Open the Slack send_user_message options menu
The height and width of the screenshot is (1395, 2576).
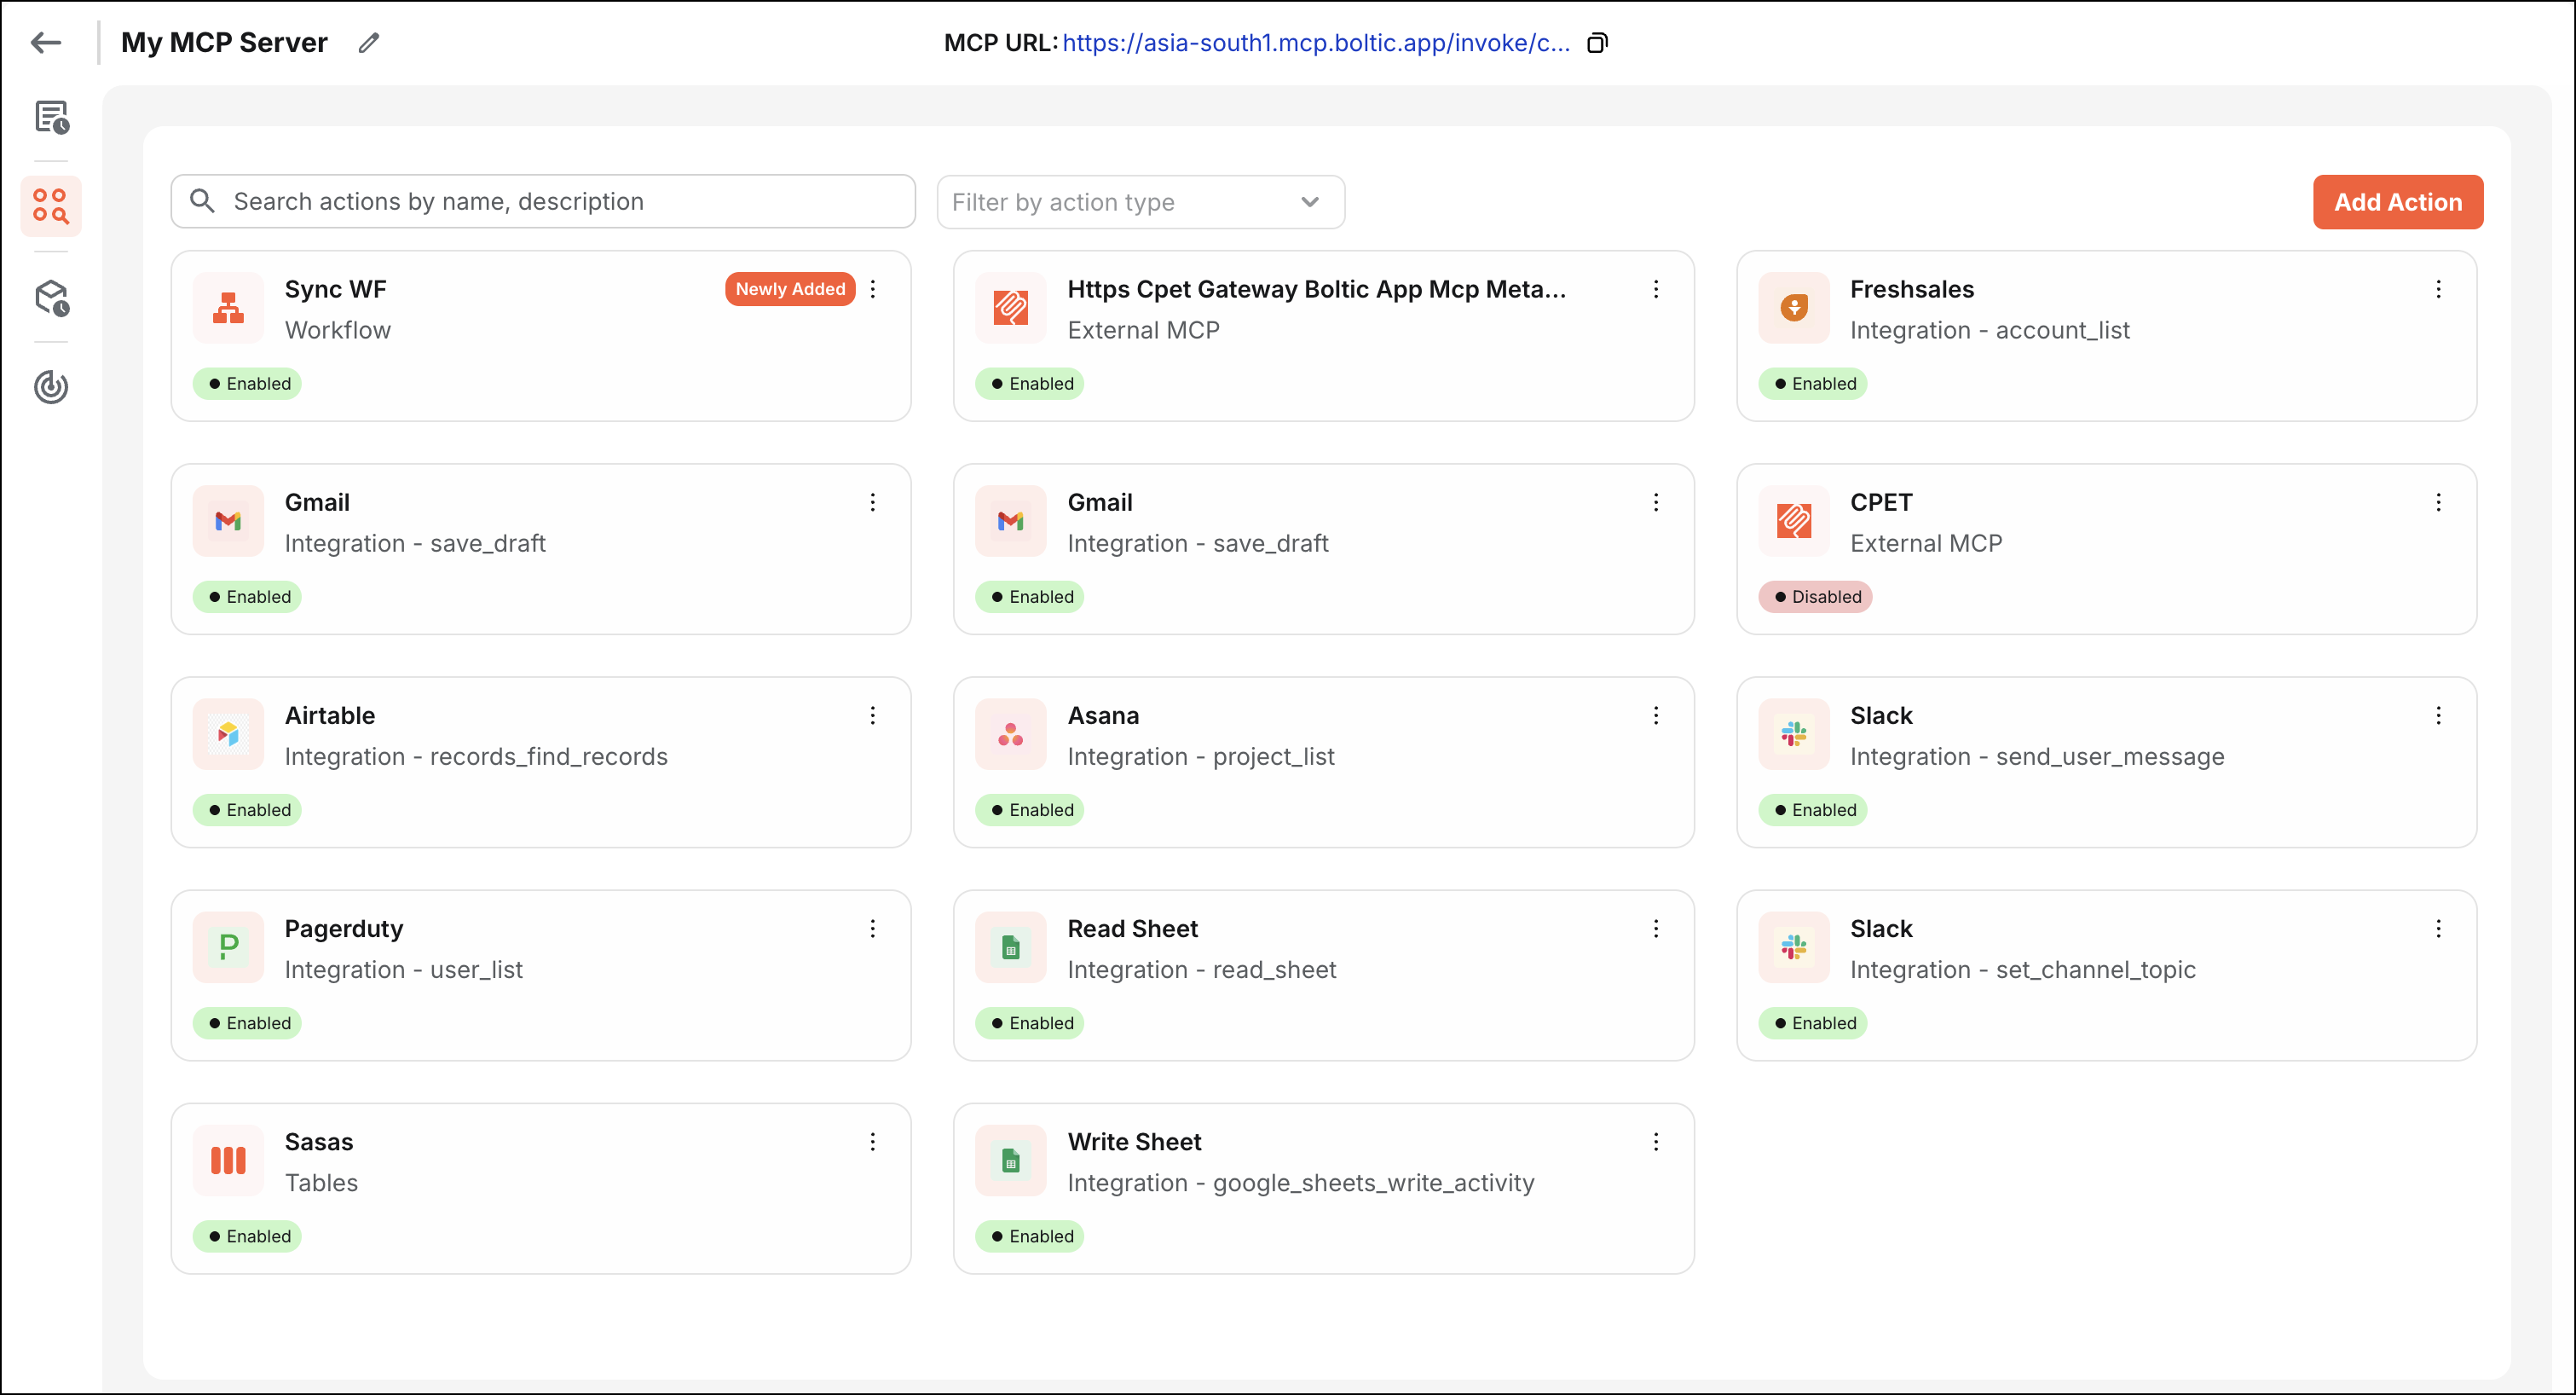pyautogui.click(x=2439, y=715)
